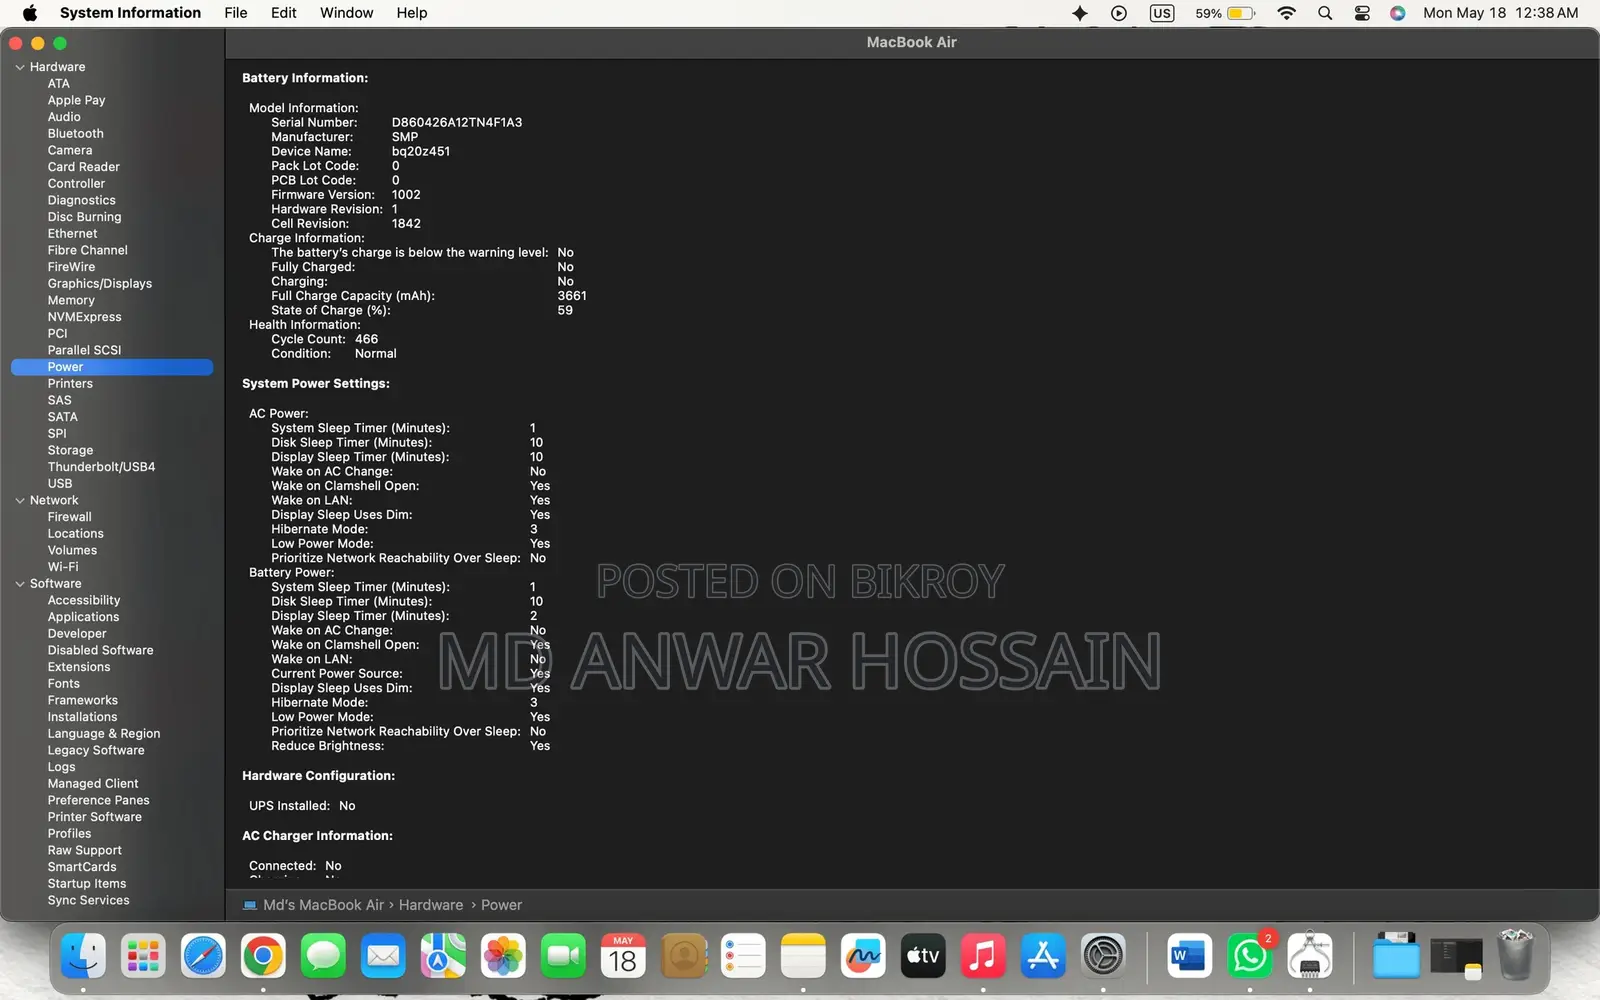Open System Information app menu
This screenshot has width=1600, height=1000.
click(x=130, y=13)
